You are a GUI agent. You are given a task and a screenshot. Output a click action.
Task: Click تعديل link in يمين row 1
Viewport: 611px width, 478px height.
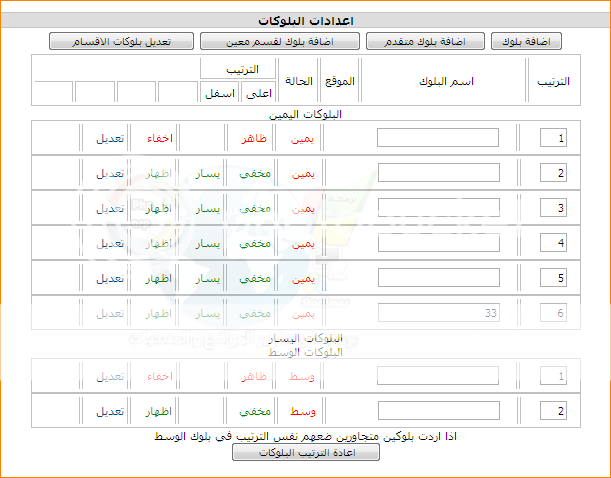click(x=110, y=139)
